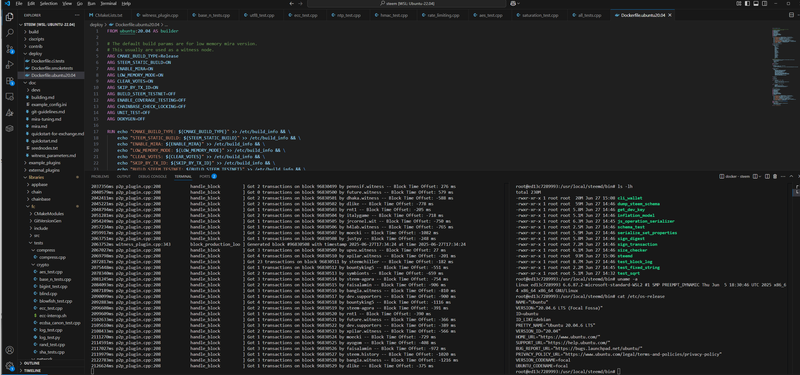Screen dimensions: 800x375
Task: Open the Explorer view in activity bar
Action: tap(9, 16)
